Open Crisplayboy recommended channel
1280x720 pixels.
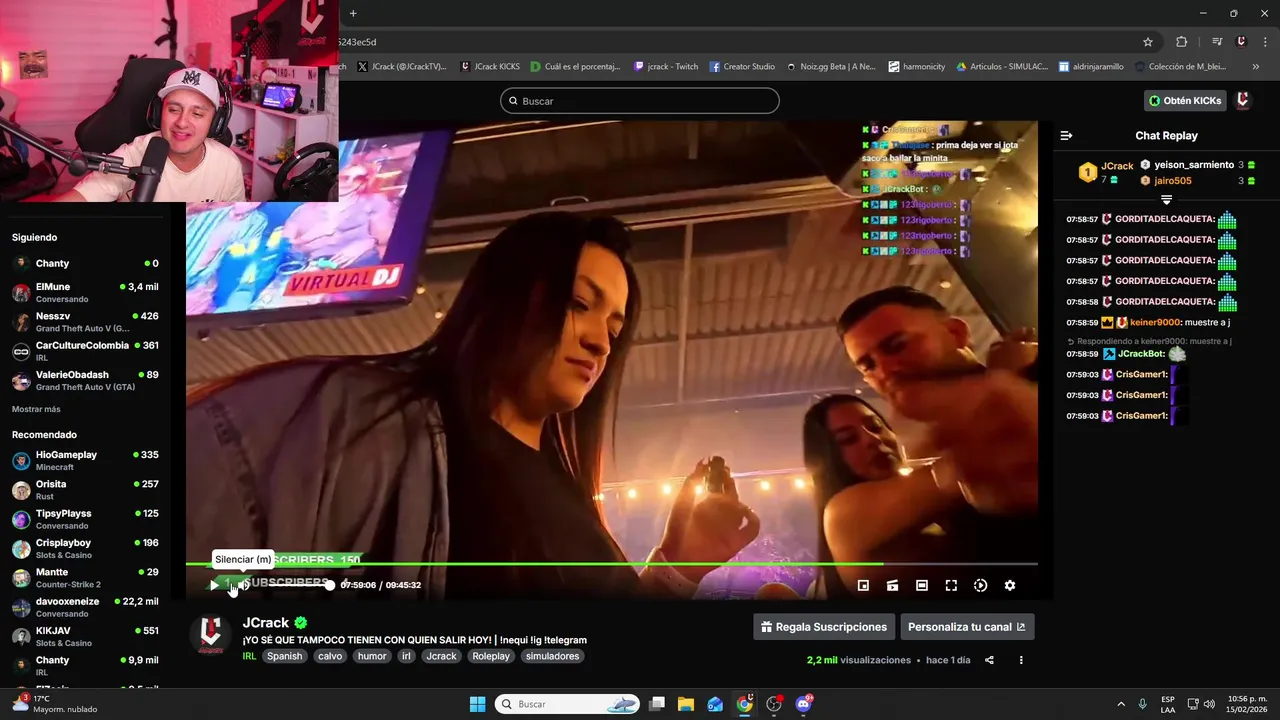point(85,548)
